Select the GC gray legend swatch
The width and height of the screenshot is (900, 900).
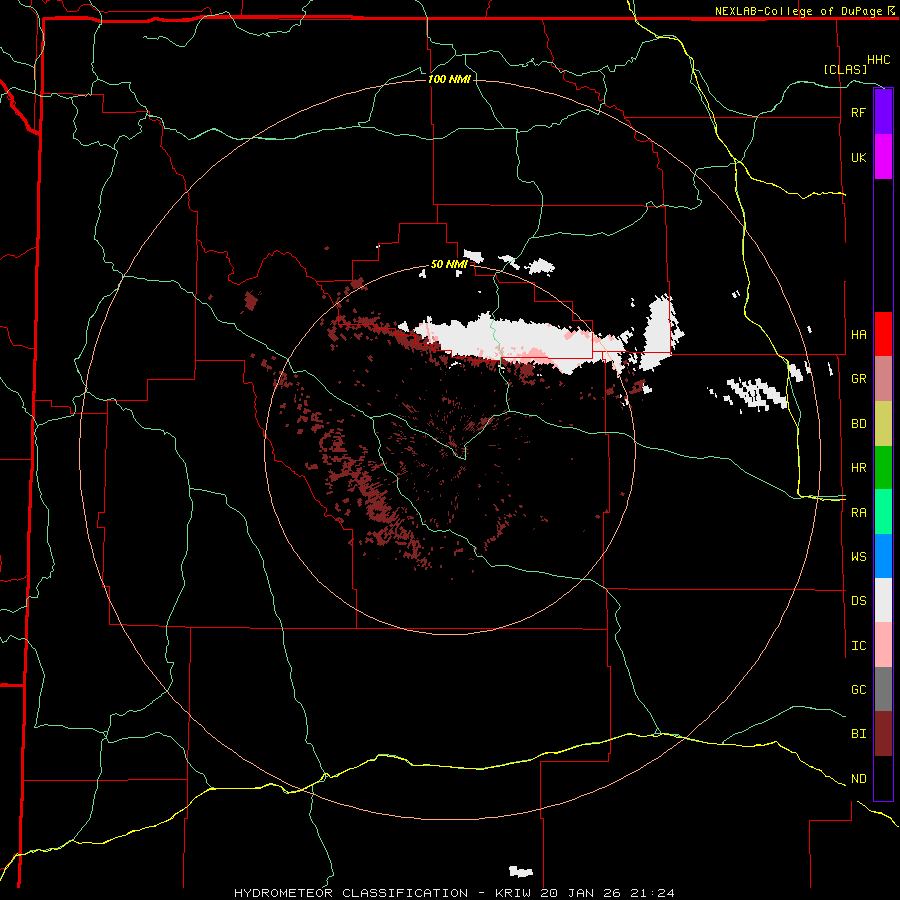(x=883, y=689)
